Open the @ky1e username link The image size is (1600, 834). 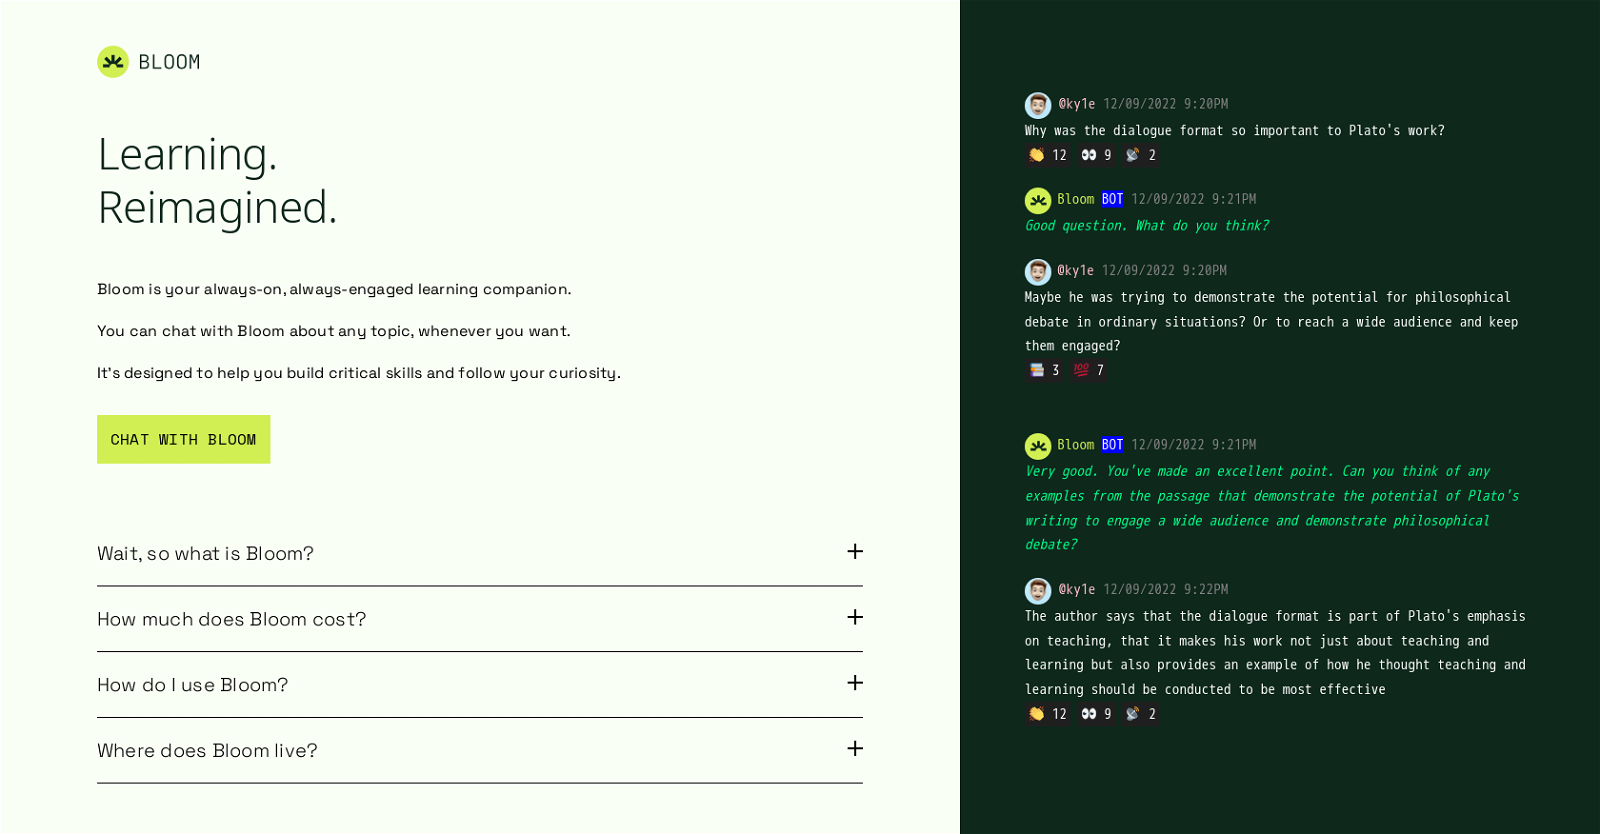(x=1076, y=104)
